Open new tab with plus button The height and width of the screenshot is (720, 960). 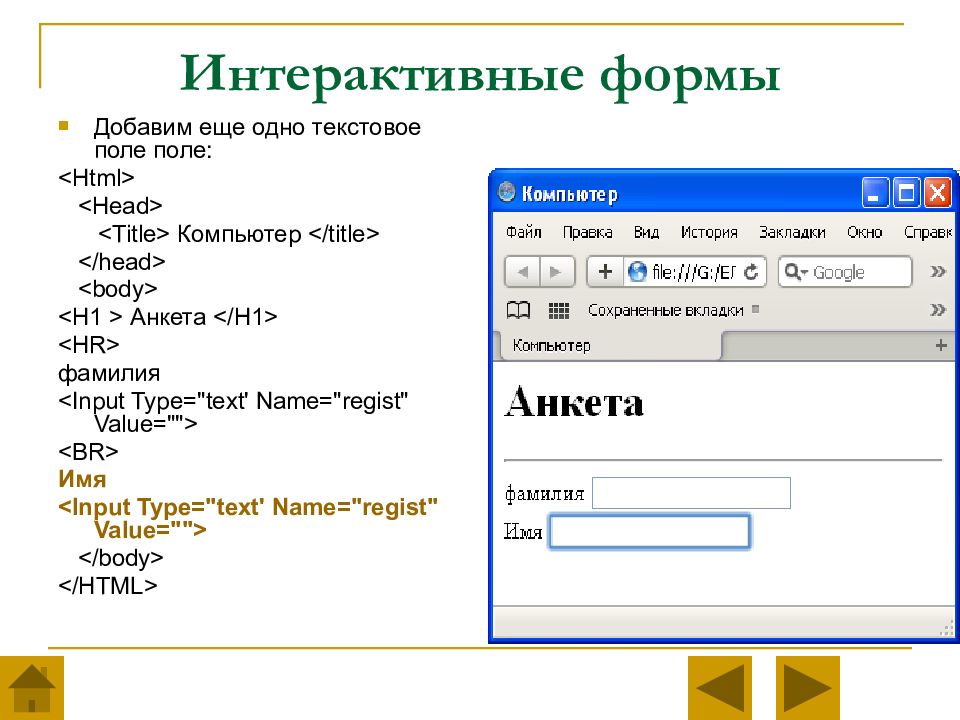click(941, 346)
